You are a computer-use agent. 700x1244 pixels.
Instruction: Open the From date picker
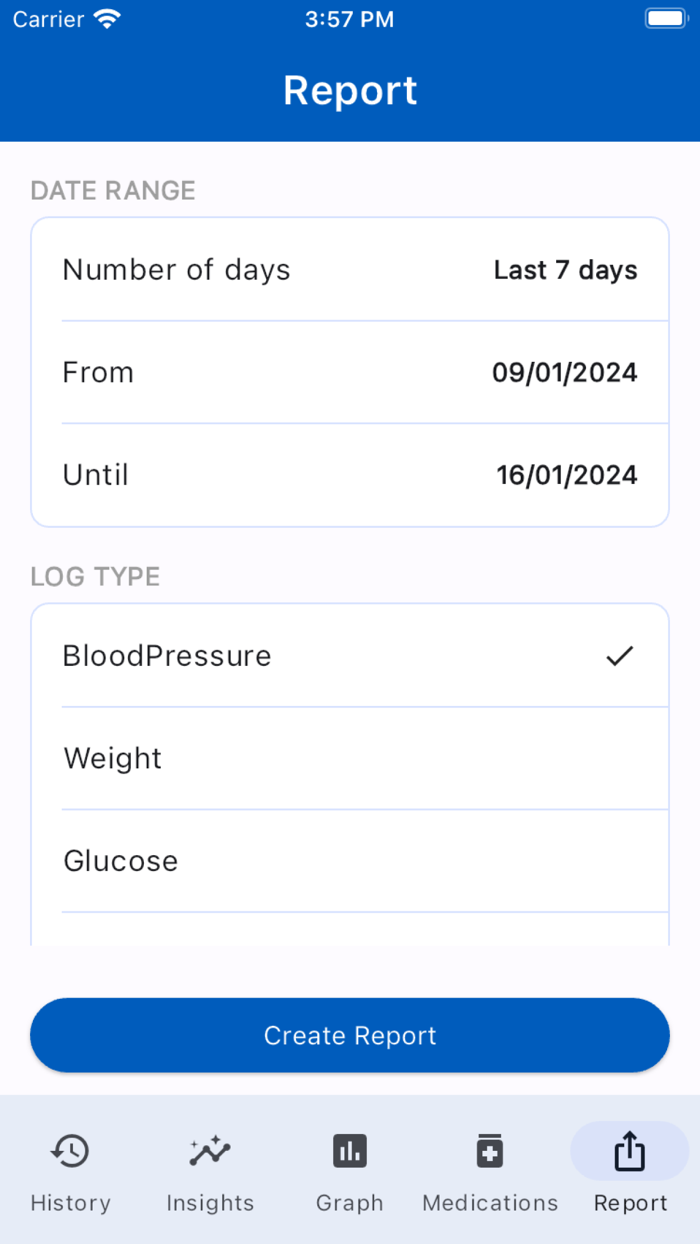click(350, 372)
